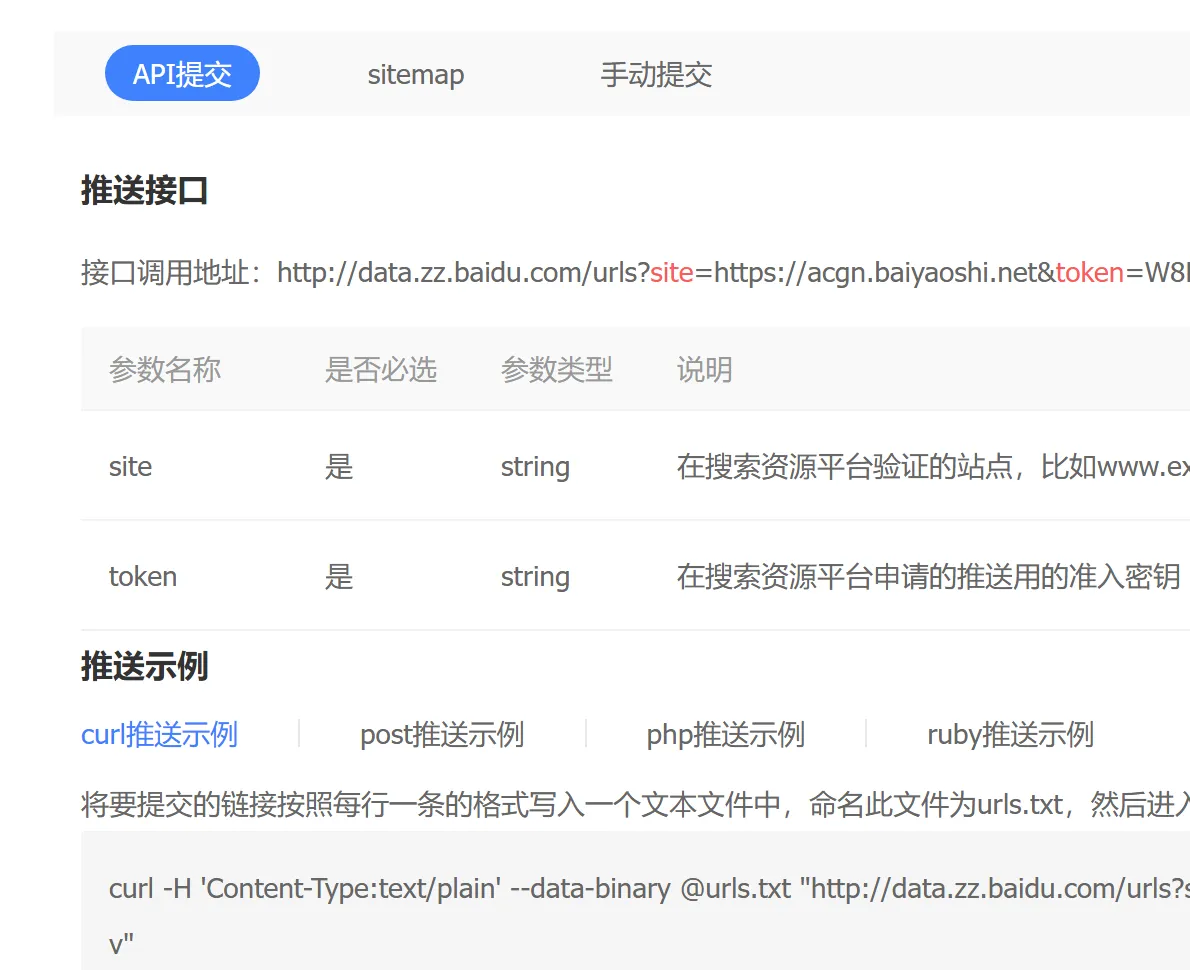The width and height of the screenshot is (1190, 970).
Task: View the php推送示例 example
Action: (726, 734)
